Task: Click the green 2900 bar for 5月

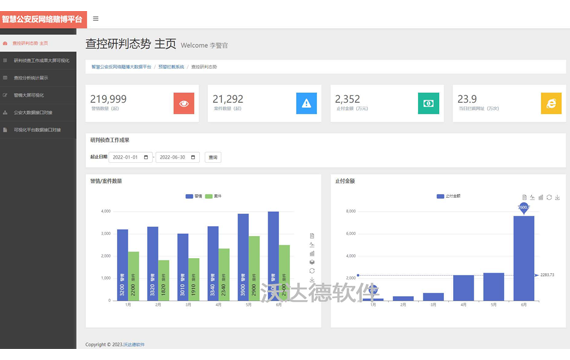Action: click(254, 269)
